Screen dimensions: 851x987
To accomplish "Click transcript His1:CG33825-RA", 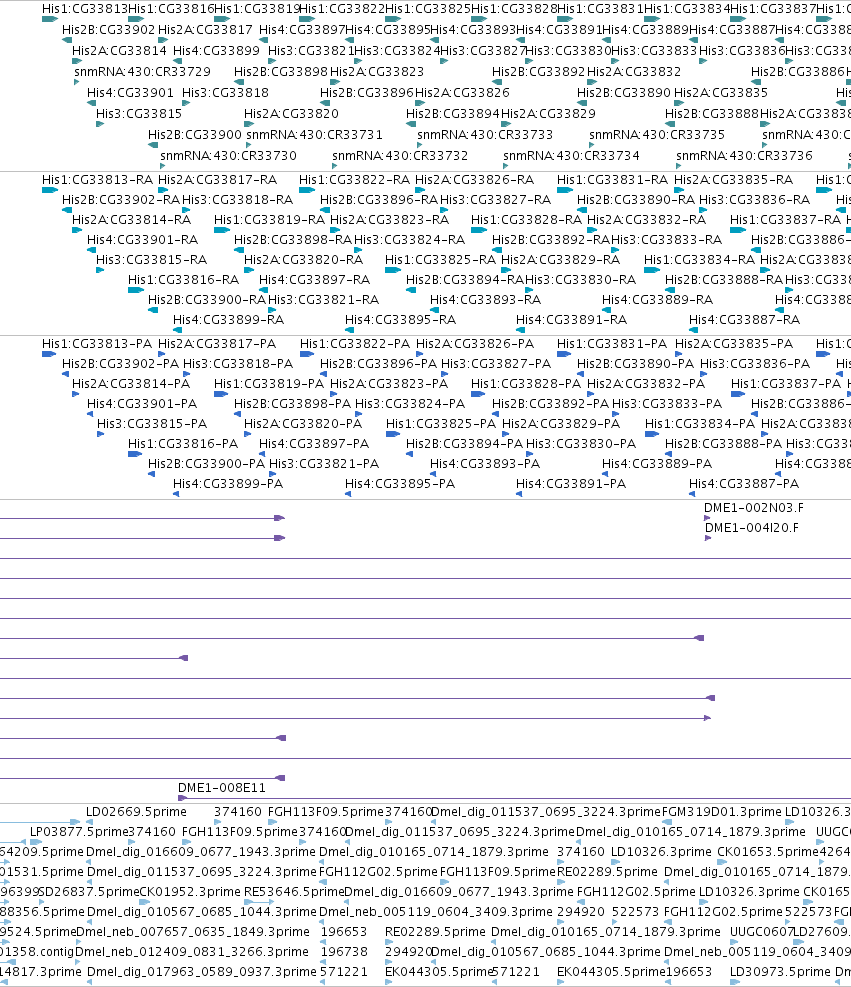I will point(441,259).
